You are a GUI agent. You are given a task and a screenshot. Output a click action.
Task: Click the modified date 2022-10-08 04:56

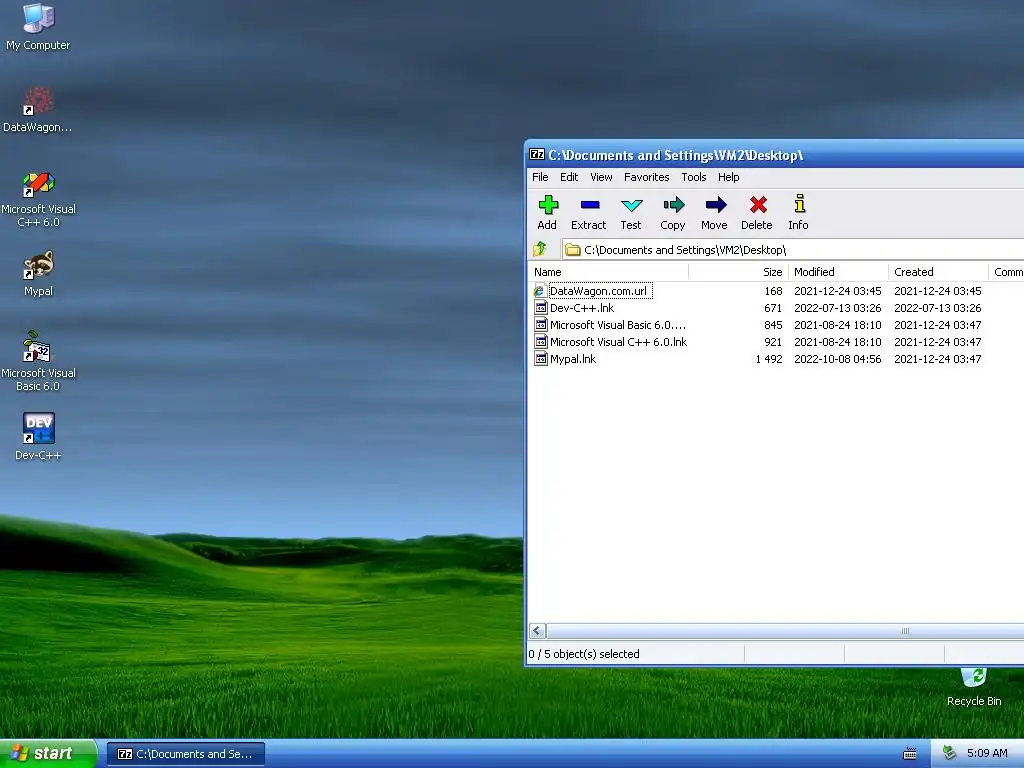click(x=838, y=359)
